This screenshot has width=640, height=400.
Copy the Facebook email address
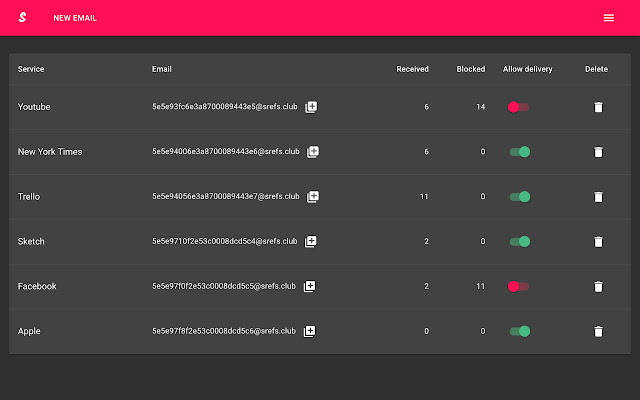(x=309, y=286)
